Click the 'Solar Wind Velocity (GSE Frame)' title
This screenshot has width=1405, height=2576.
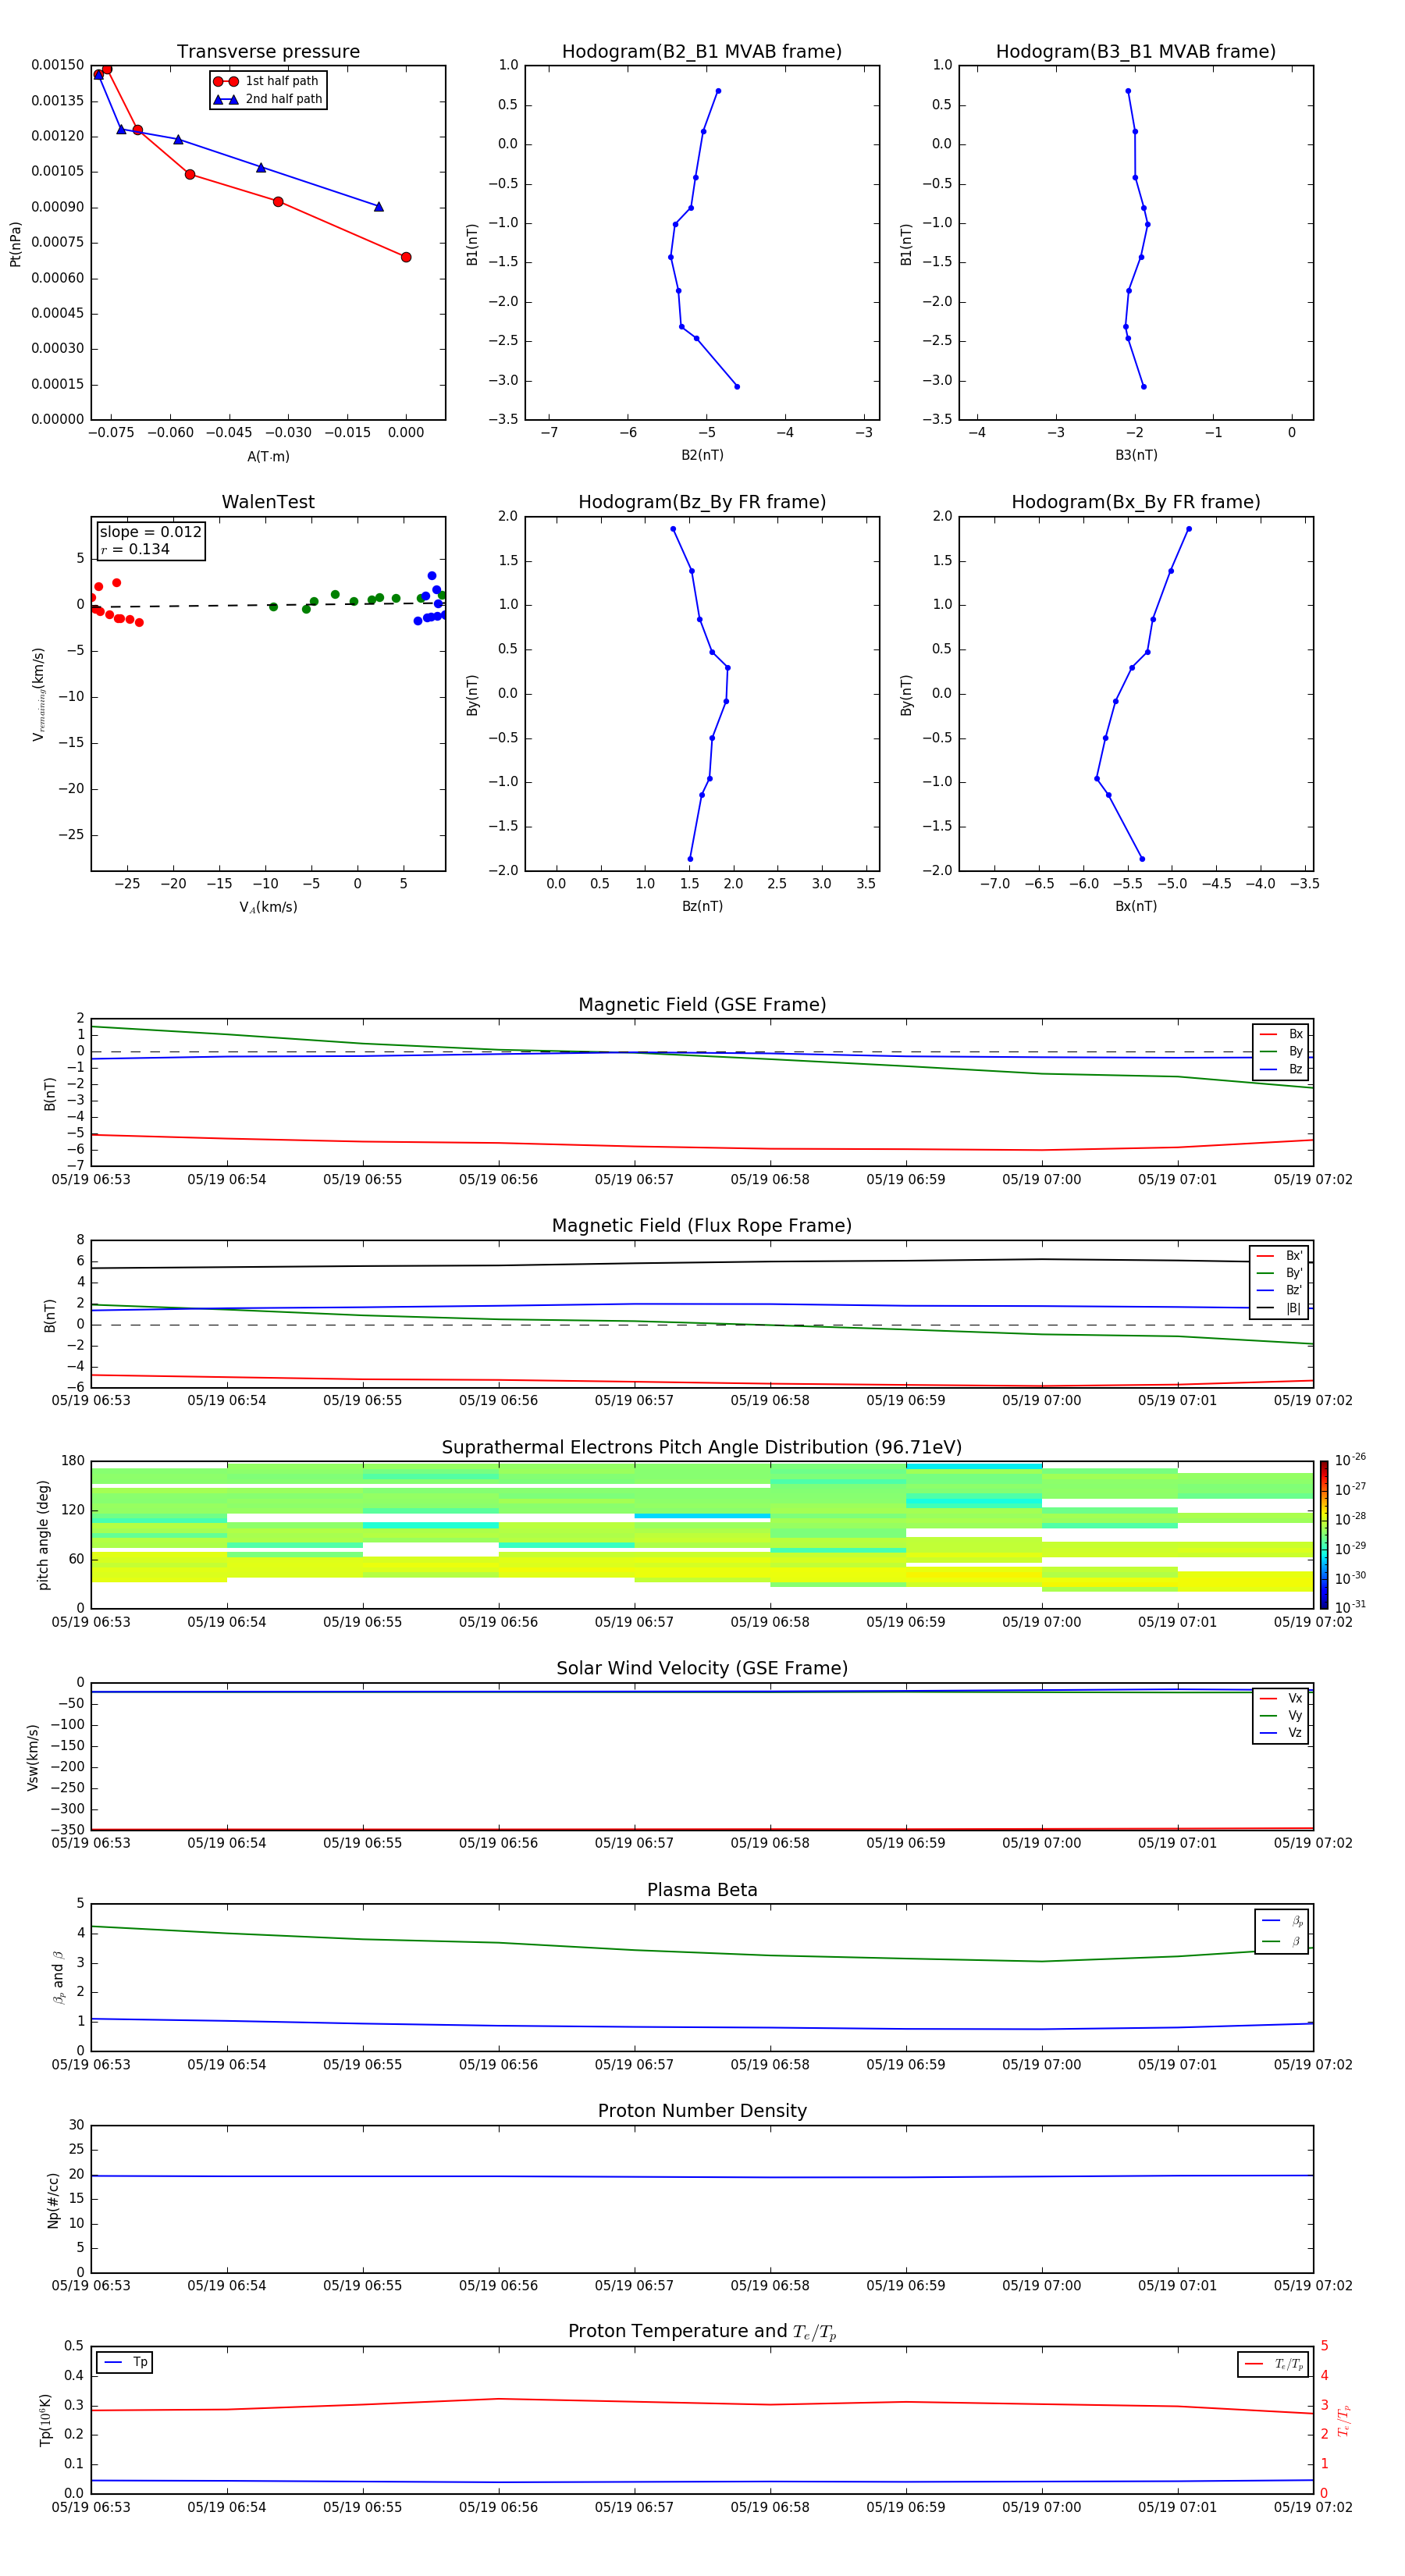click(702, 1668)
